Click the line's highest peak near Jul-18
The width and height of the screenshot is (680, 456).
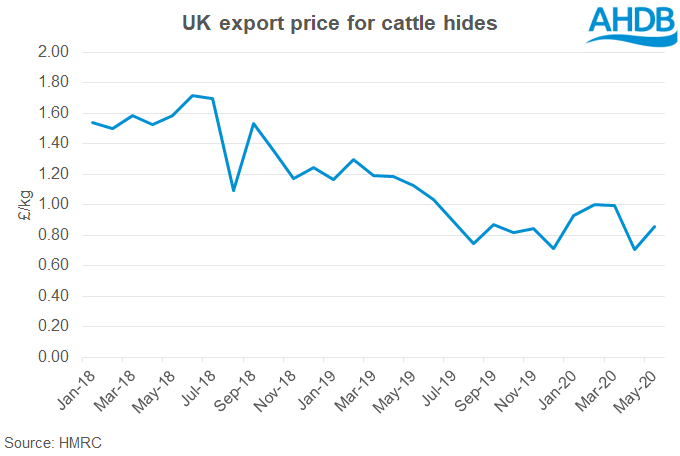pyautogui.click(x=193, y=96)
